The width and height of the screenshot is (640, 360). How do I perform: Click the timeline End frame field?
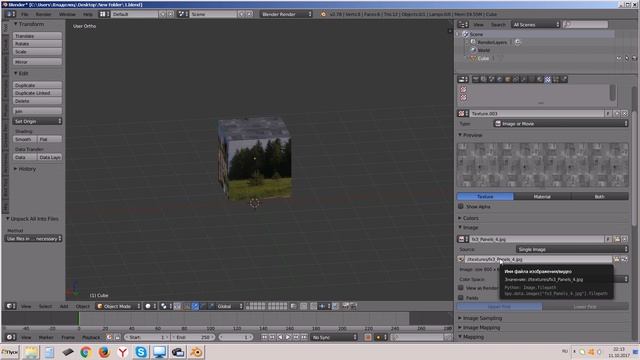point(193,337)
